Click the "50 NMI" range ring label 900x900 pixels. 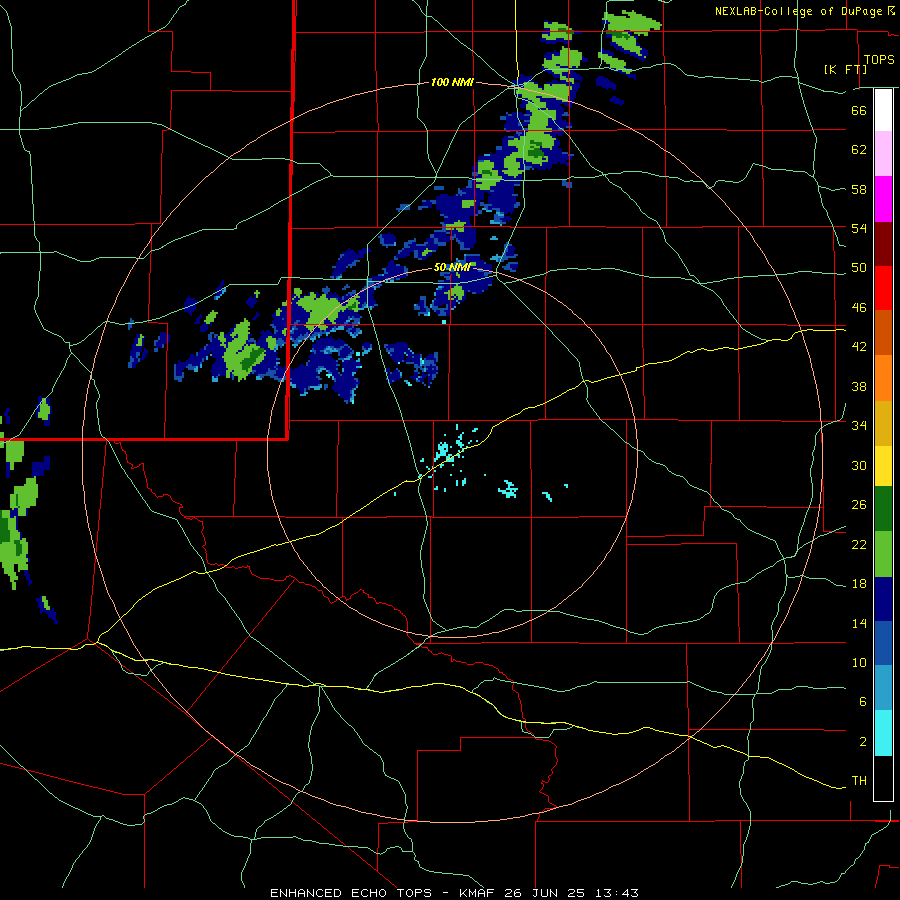click(x=452, y=267)
